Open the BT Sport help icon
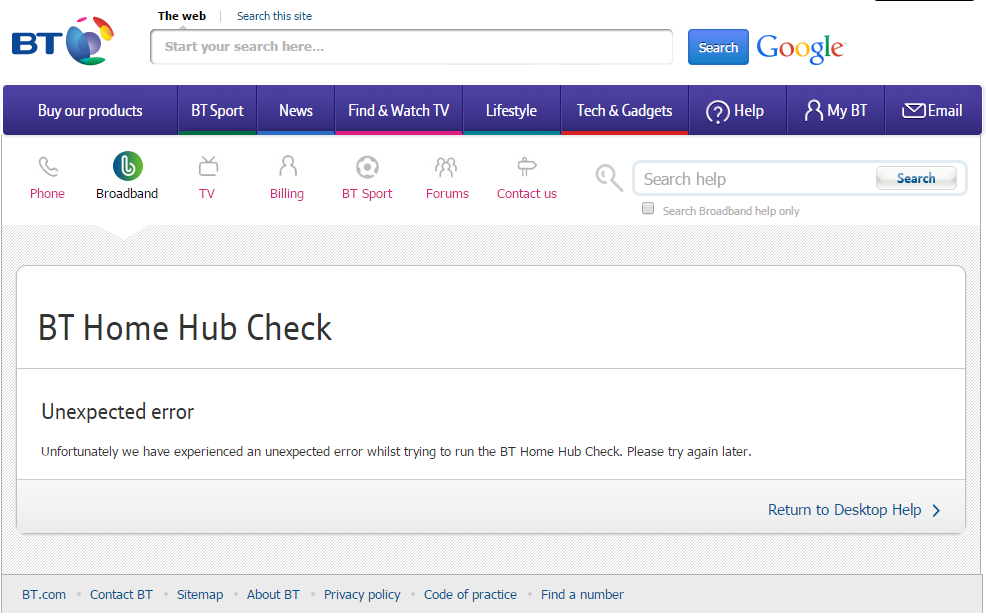The height and width of the screenshot is (616, 986). click(367, 167)
